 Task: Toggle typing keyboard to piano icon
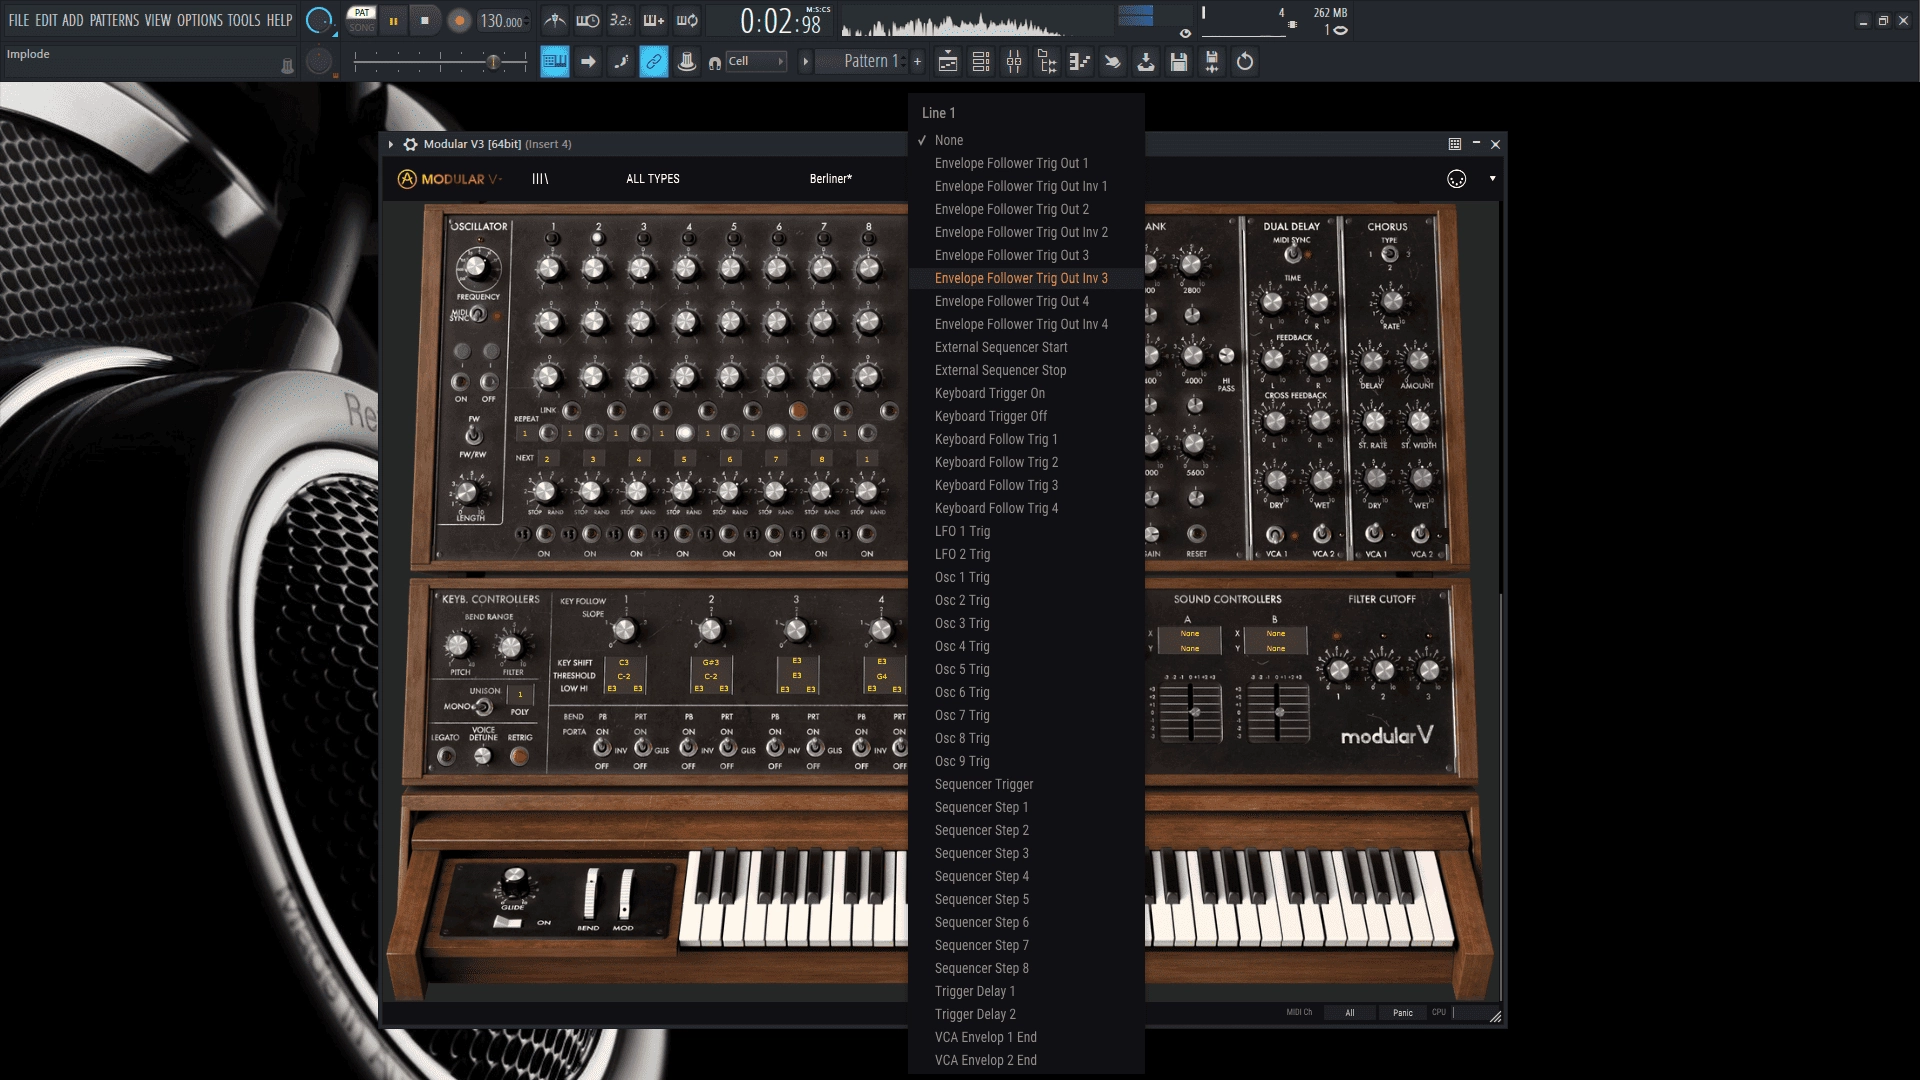point(555,62)
